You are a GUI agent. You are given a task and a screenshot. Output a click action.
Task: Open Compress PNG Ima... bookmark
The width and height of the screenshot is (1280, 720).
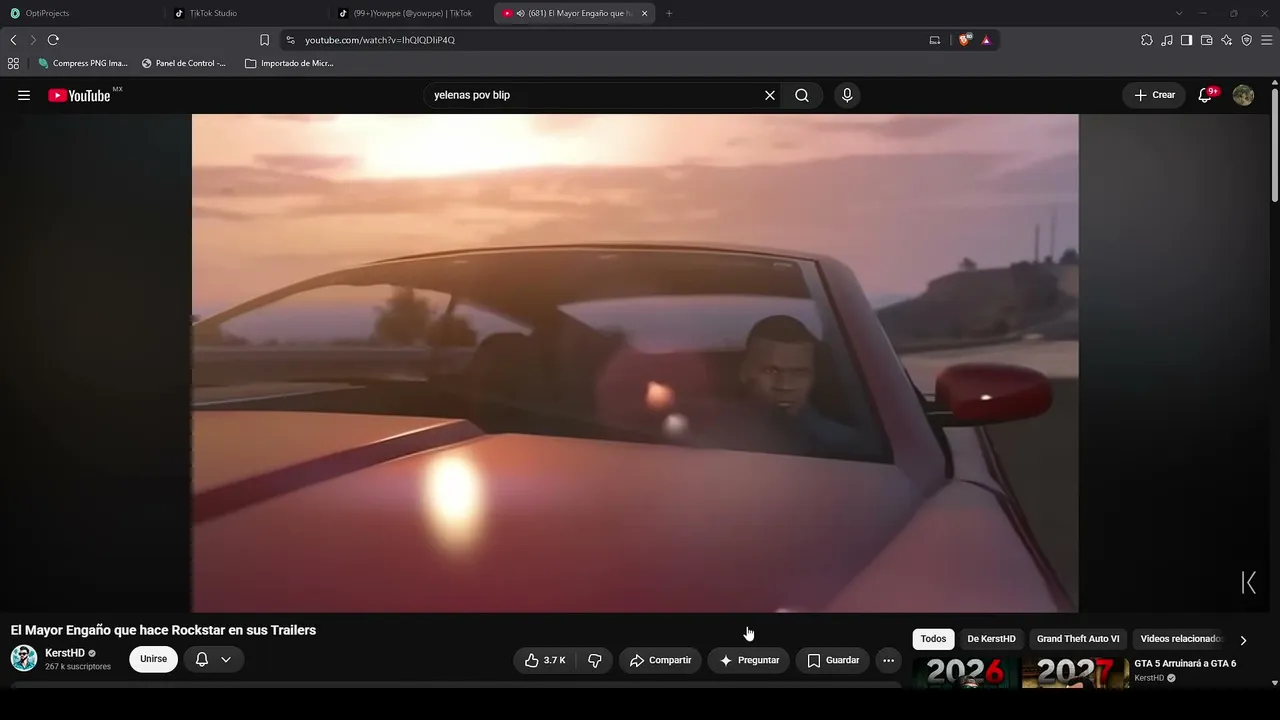click(83, 63)
